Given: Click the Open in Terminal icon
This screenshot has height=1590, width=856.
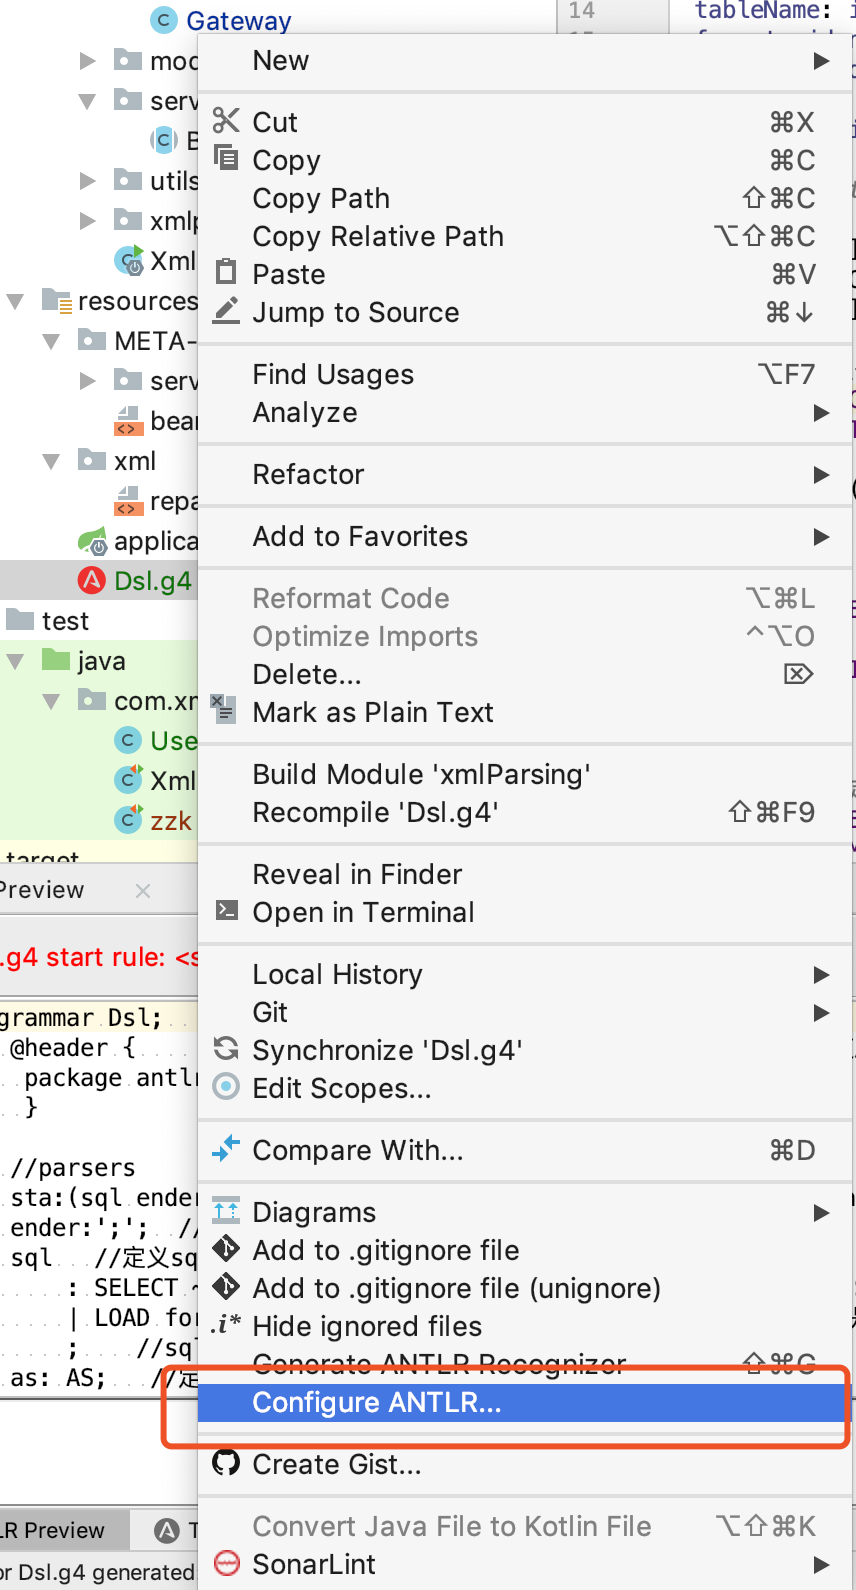Looking at the screenshot, I should click(227, 911).
